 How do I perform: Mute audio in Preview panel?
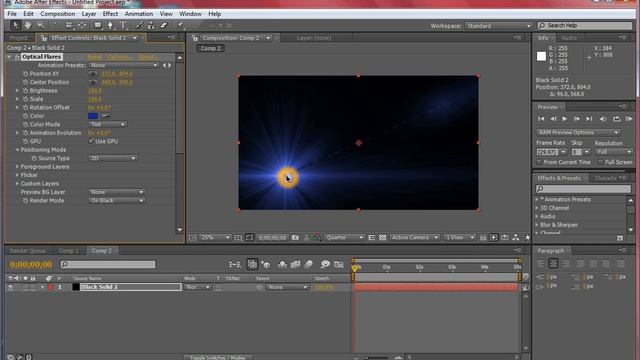tap(603, 119)
